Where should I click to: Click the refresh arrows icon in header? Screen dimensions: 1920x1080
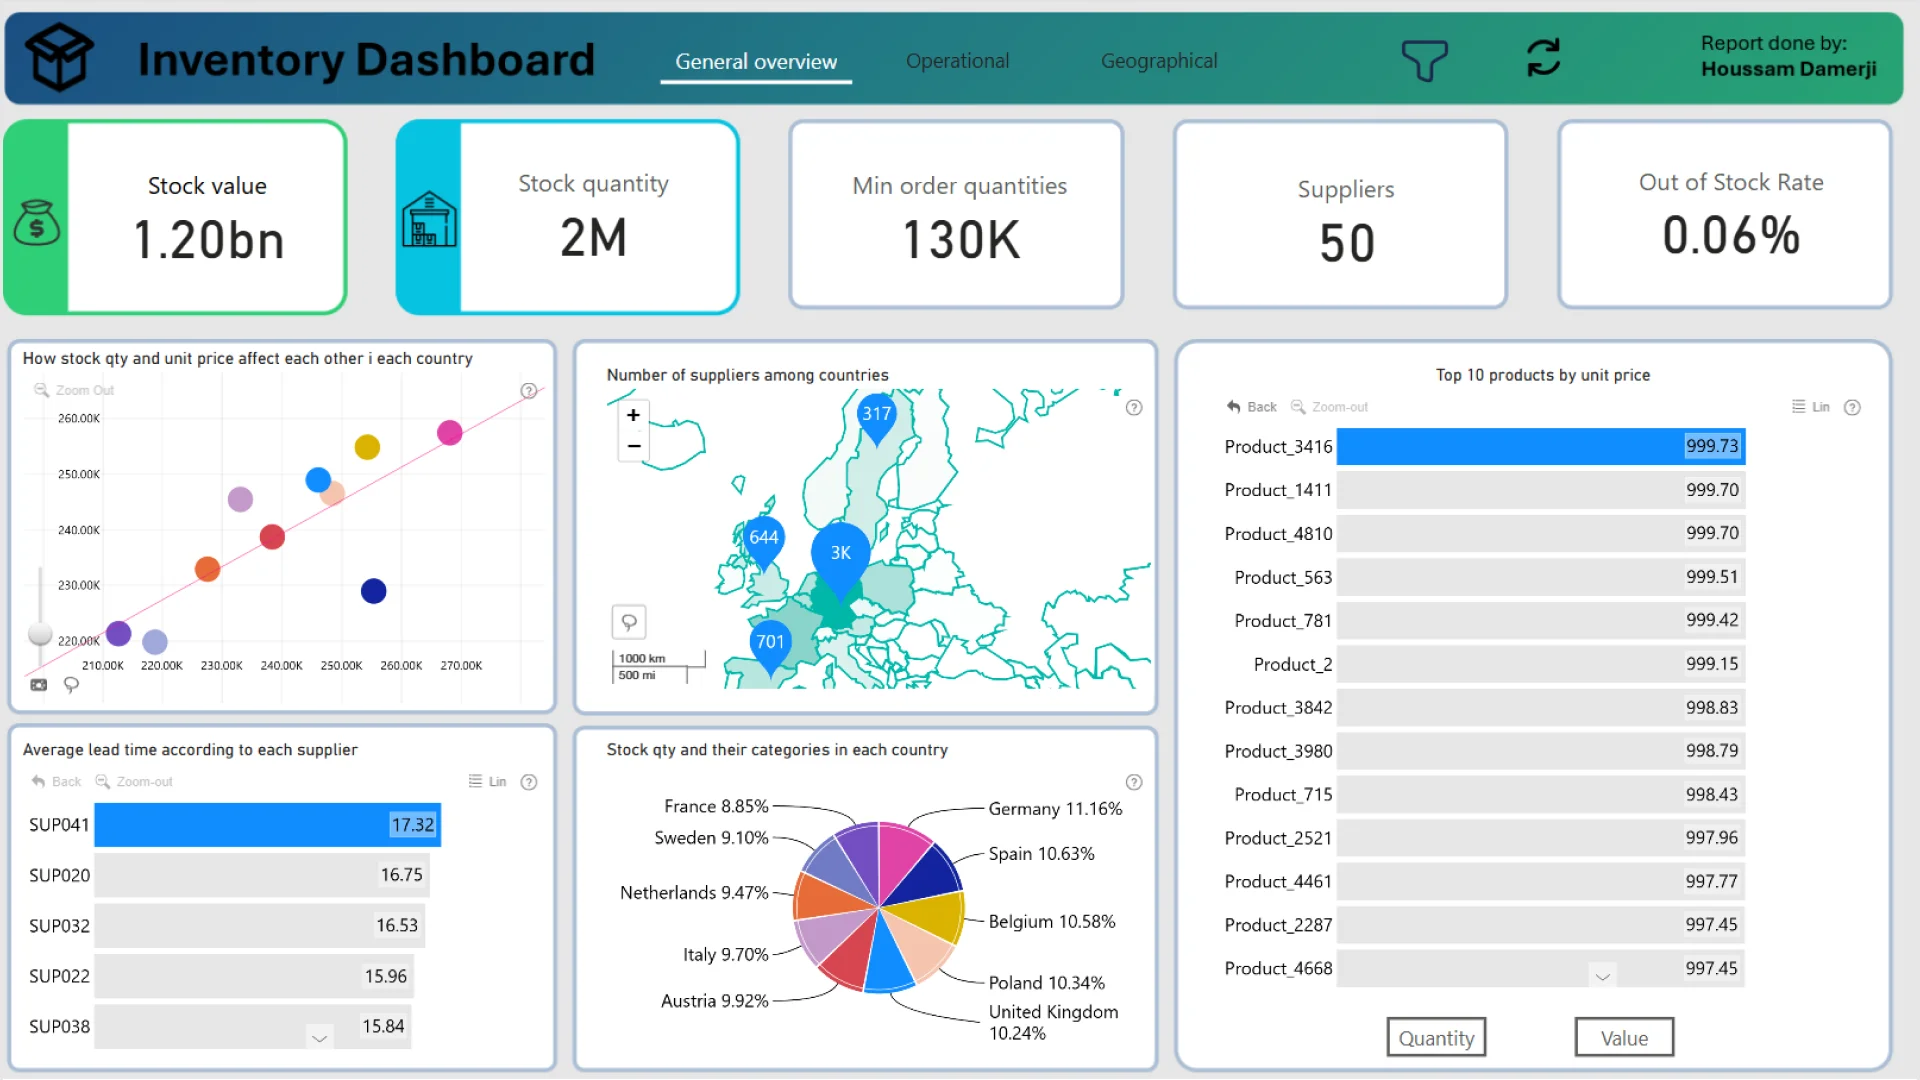click(1543, 58)
